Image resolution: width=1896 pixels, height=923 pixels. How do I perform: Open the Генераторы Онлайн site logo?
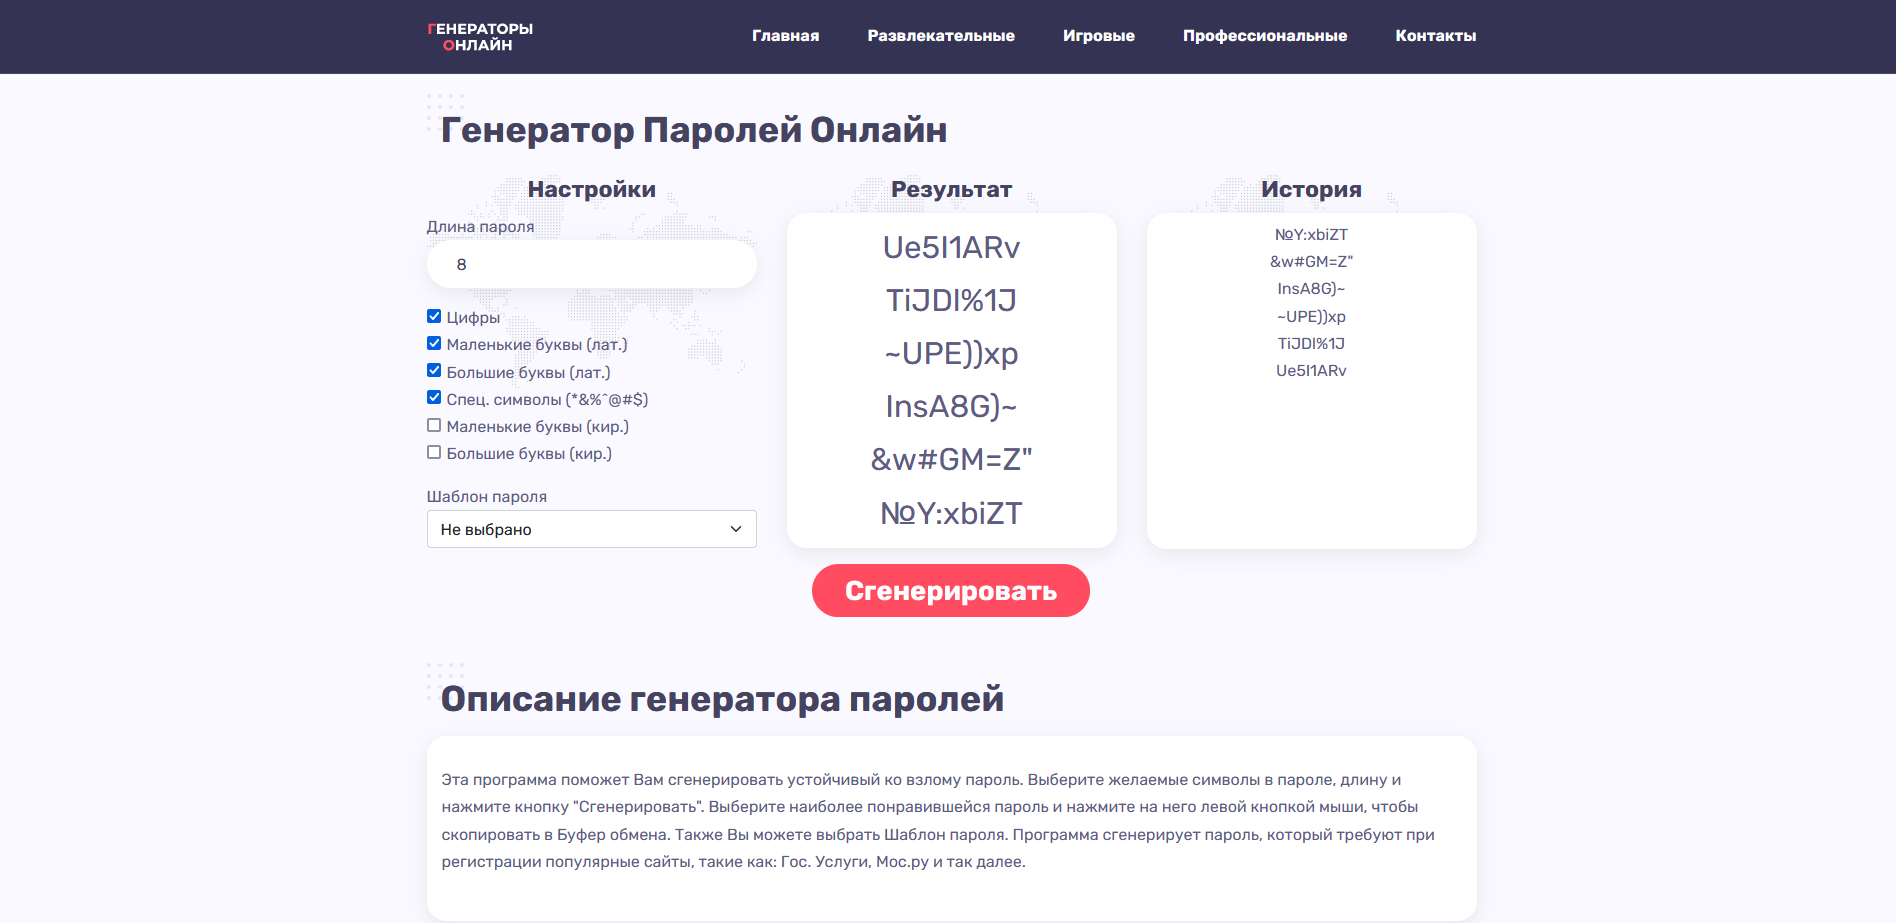480,37
